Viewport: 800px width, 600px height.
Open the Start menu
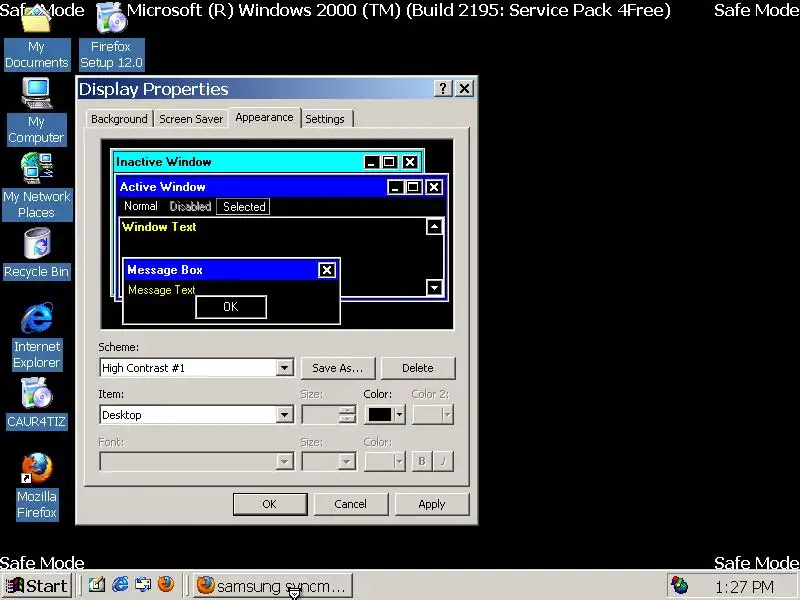click(x=36, y=586)
